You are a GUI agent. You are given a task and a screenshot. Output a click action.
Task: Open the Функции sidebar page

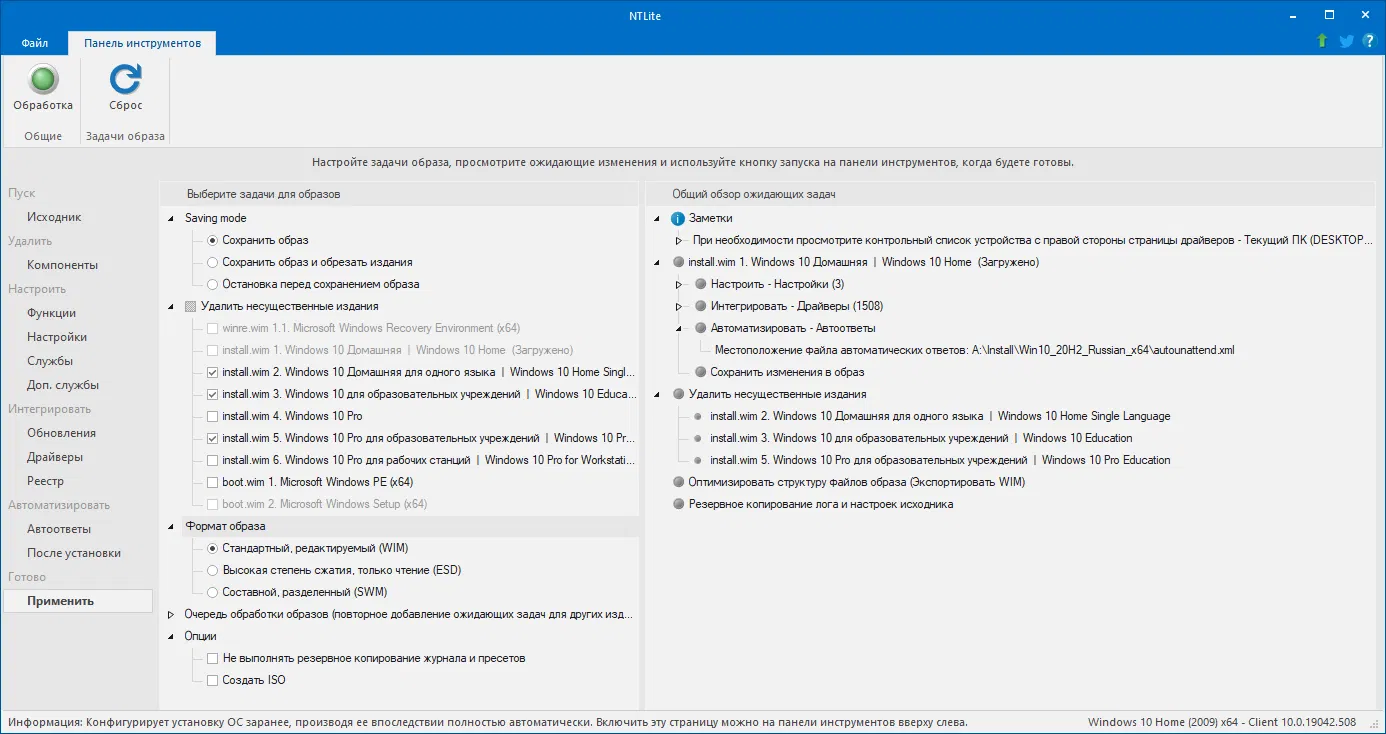[51, 313]
